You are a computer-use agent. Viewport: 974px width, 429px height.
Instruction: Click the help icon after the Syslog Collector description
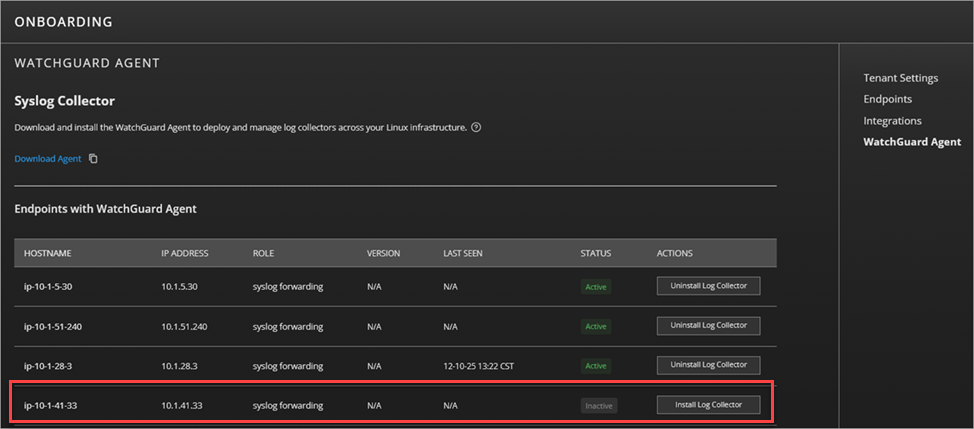[476, 128]
